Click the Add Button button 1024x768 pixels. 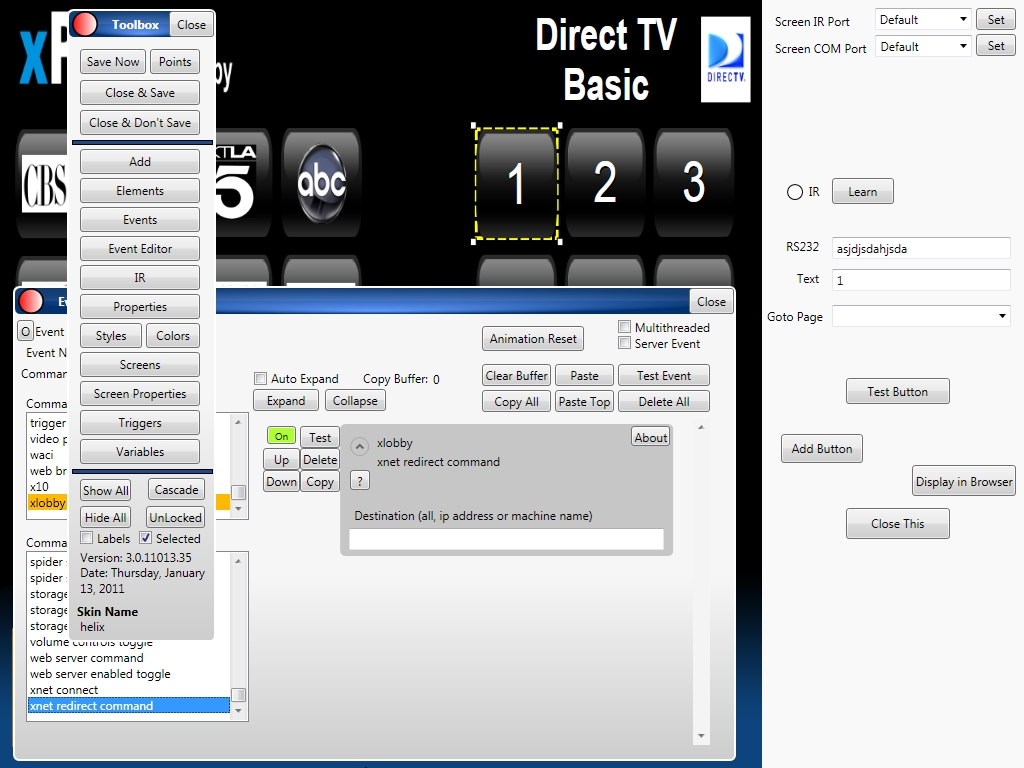822,449
